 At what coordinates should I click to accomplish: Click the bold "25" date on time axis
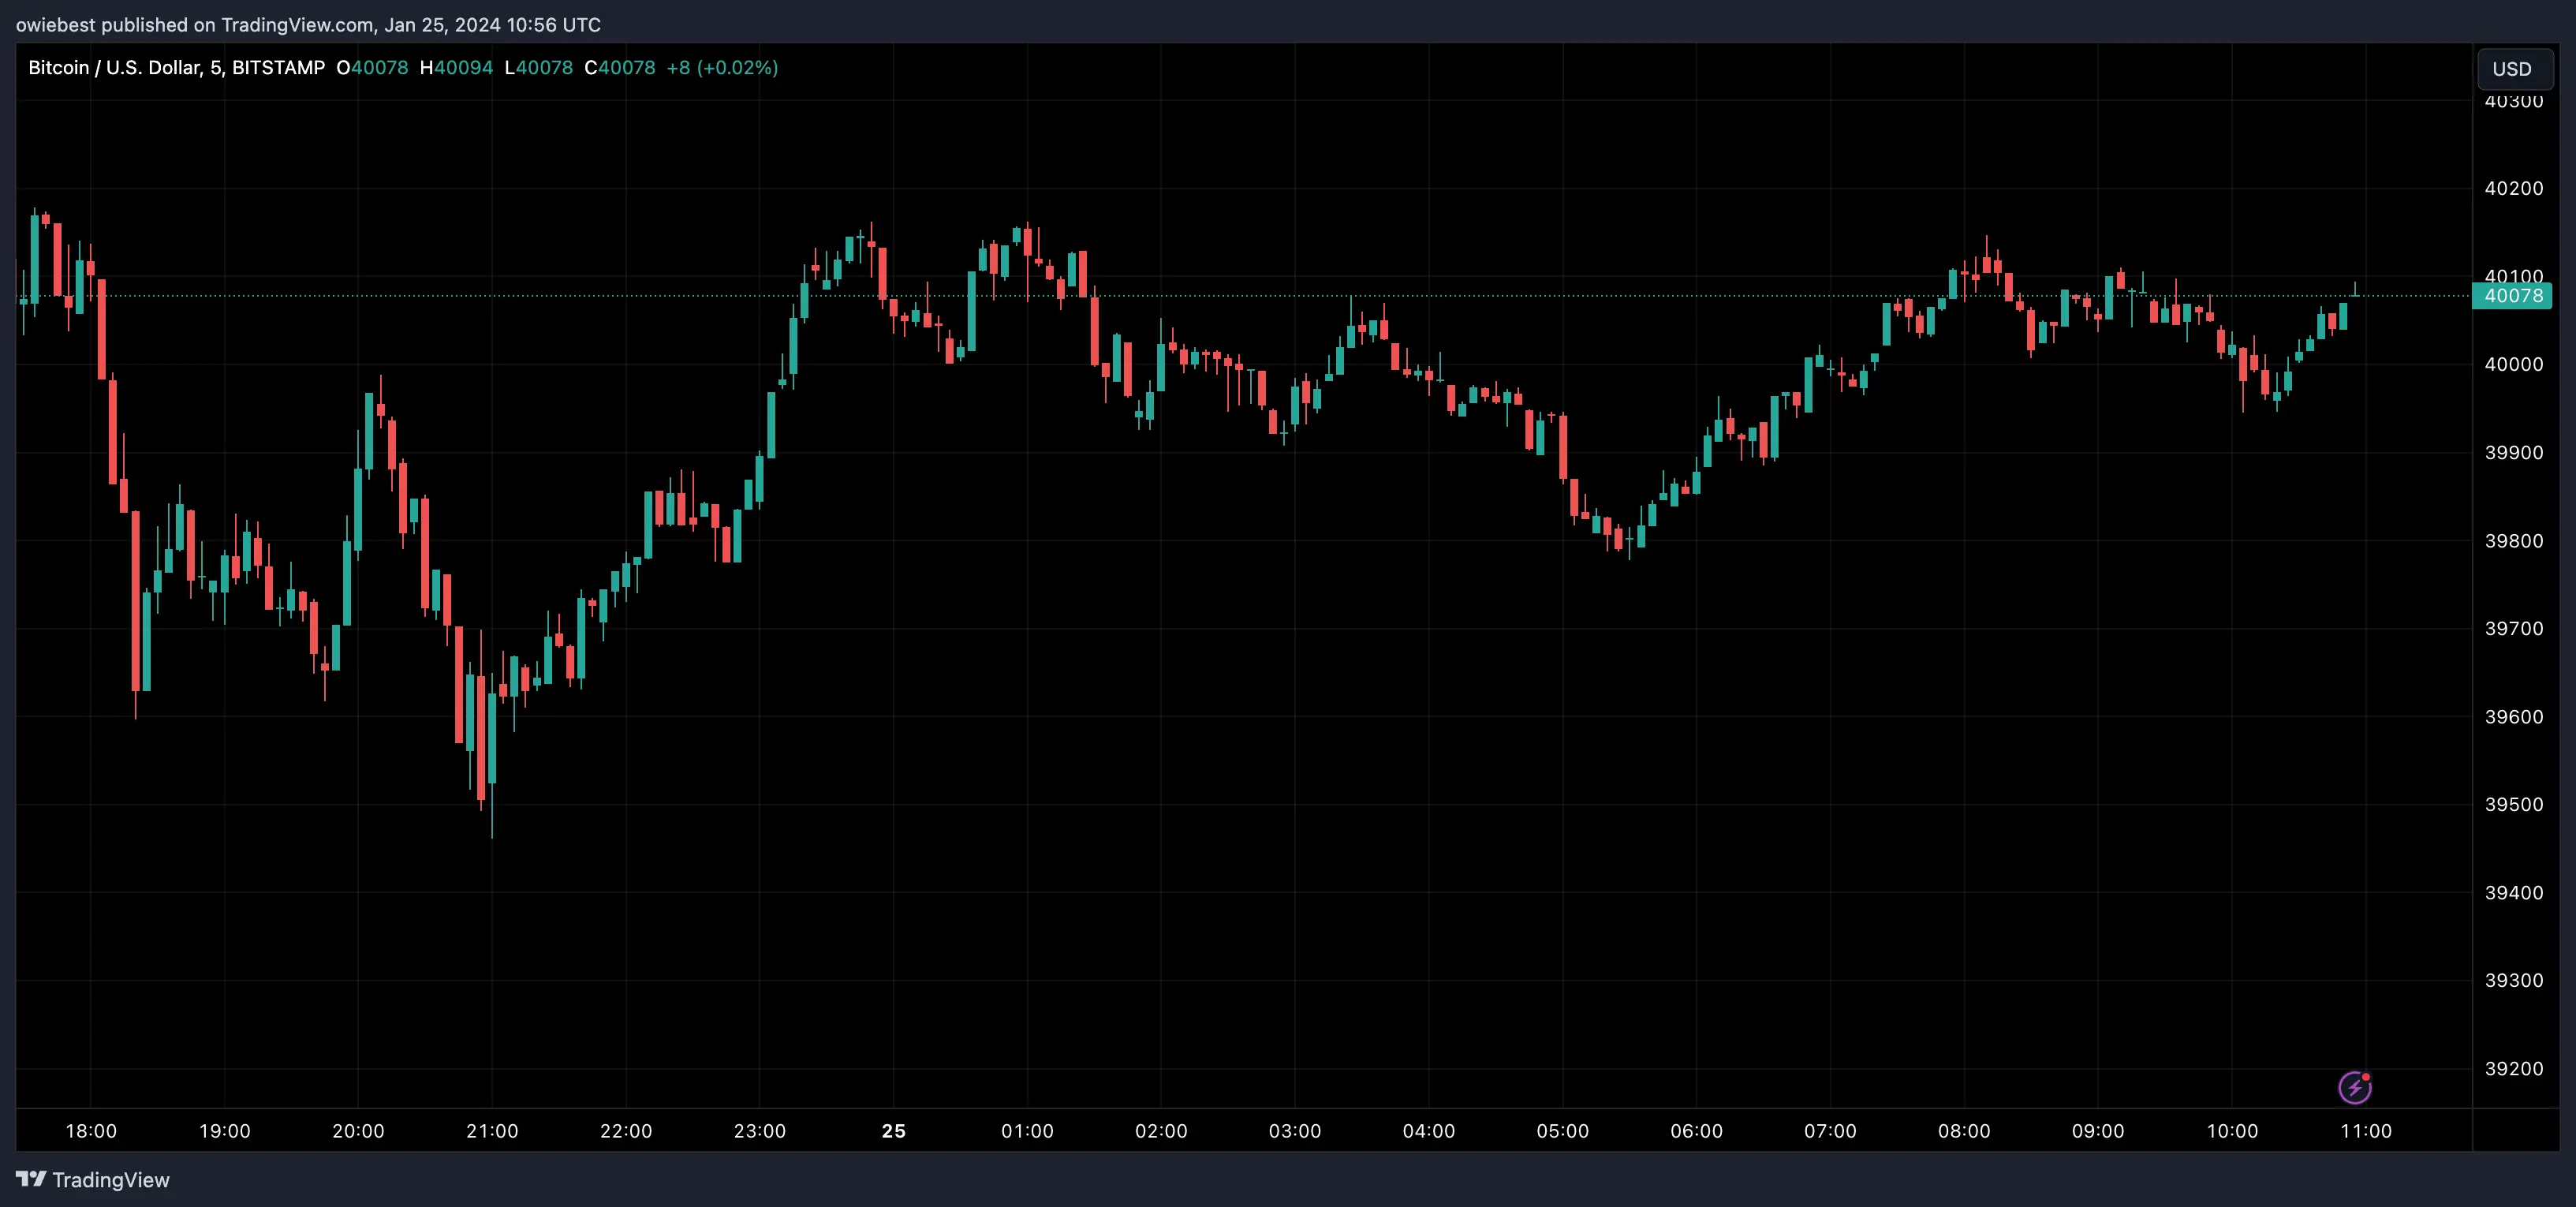[x=893, y=1132]
